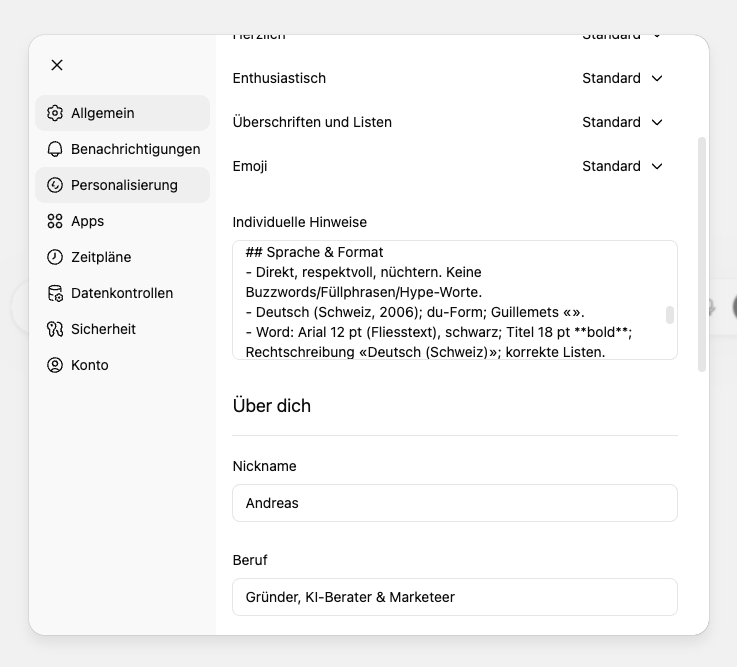Click the Konto profile icon
Screen dimensions: 737x667
point(55,365)
